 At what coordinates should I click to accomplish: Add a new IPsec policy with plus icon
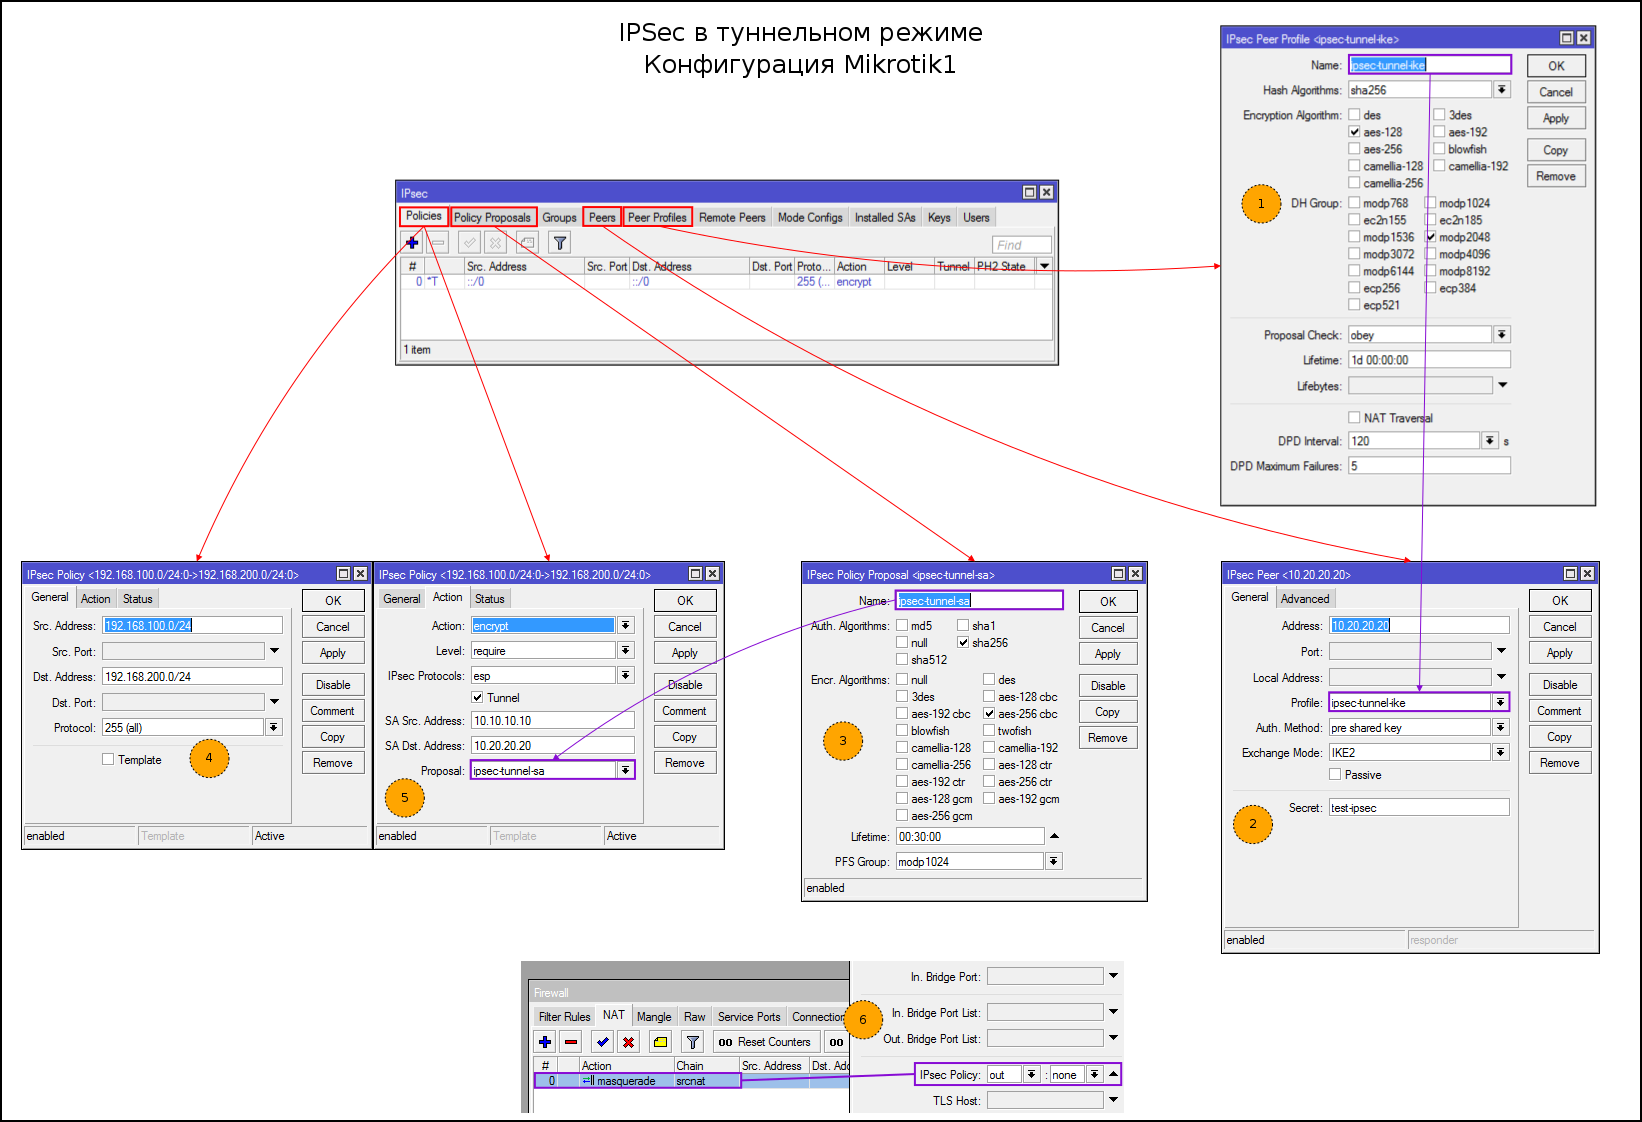tap(412, 243)
